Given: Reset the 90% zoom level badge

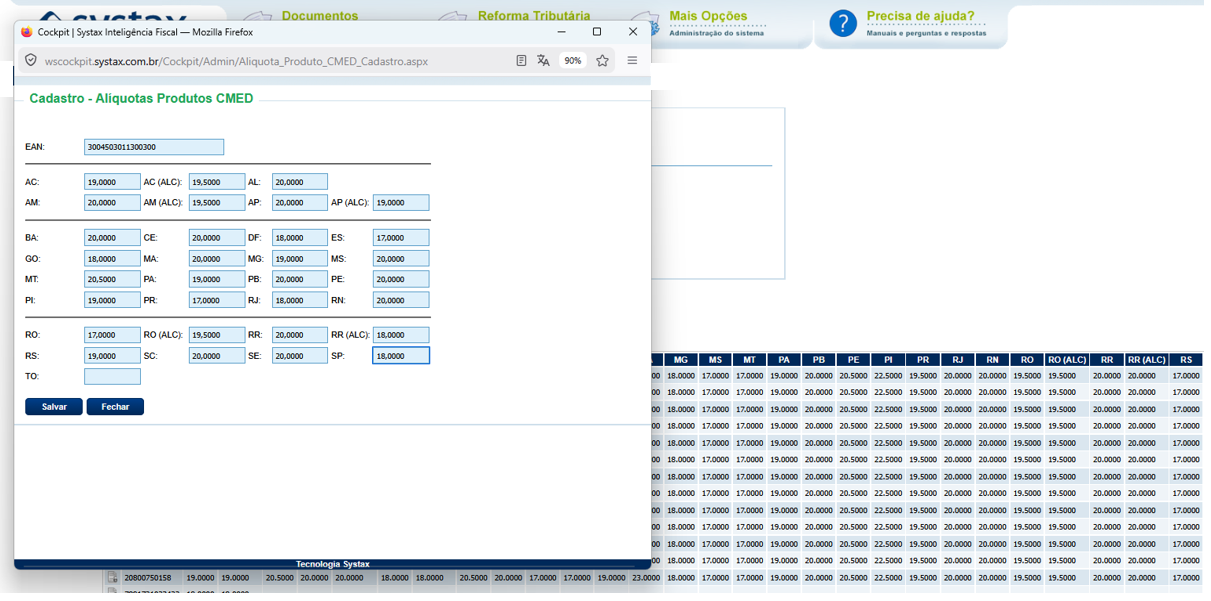Looking at the screenshot, I should coord(573,61).
